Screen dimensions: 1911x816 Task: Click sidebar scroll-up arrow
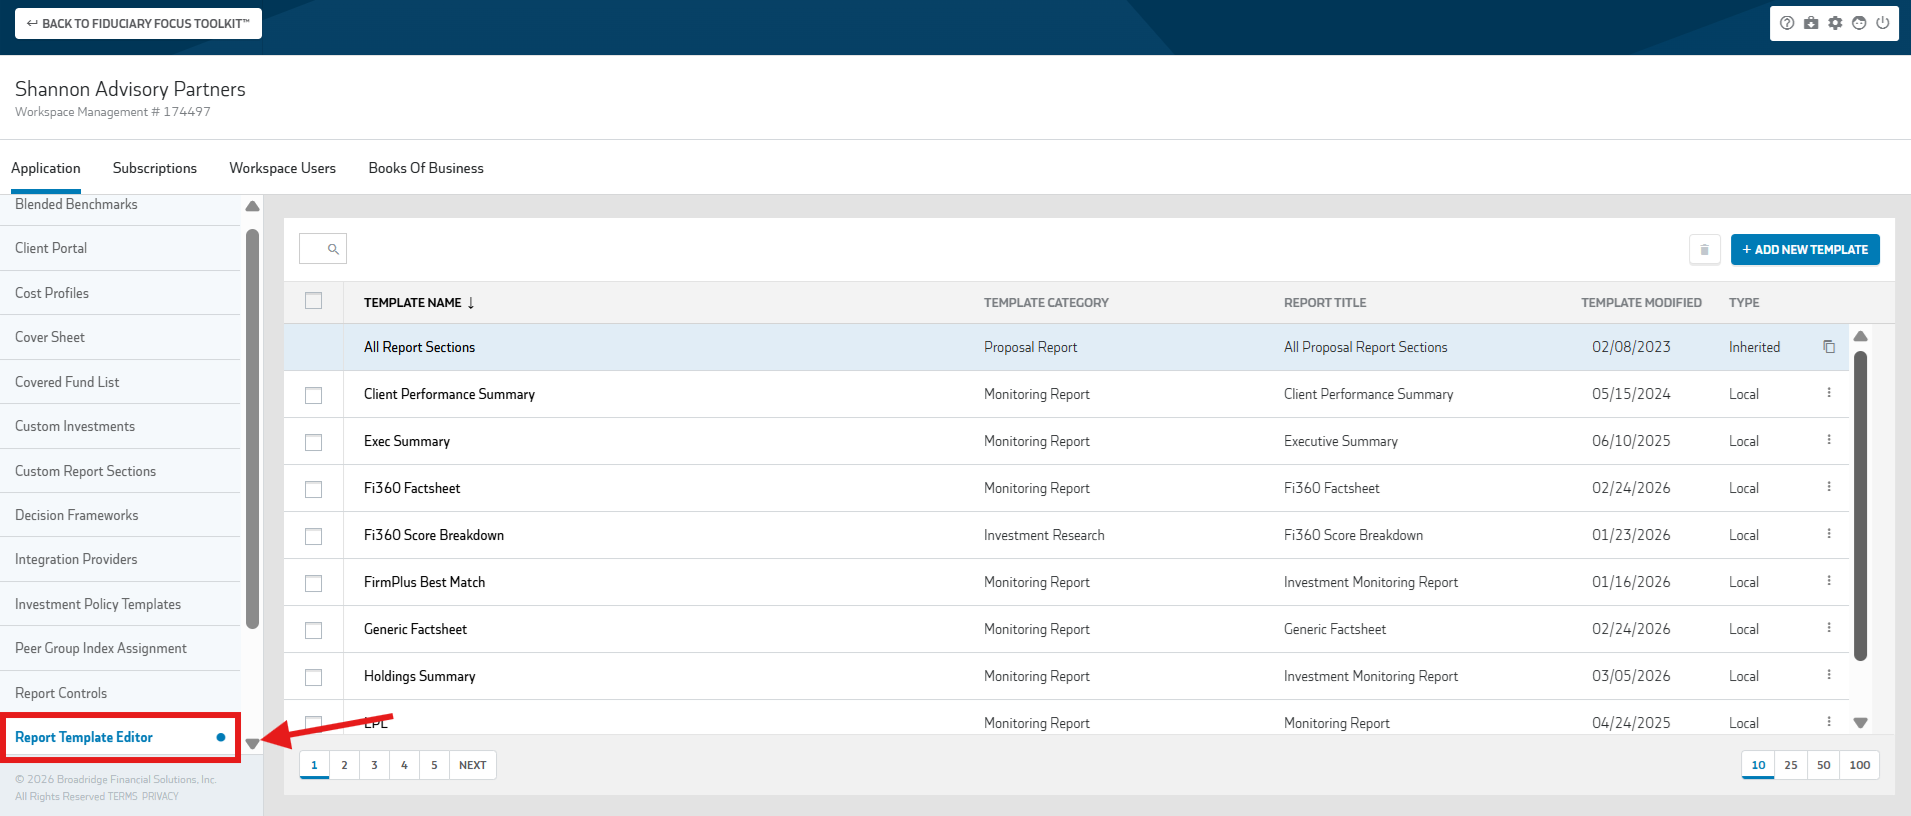click(252, 206)
